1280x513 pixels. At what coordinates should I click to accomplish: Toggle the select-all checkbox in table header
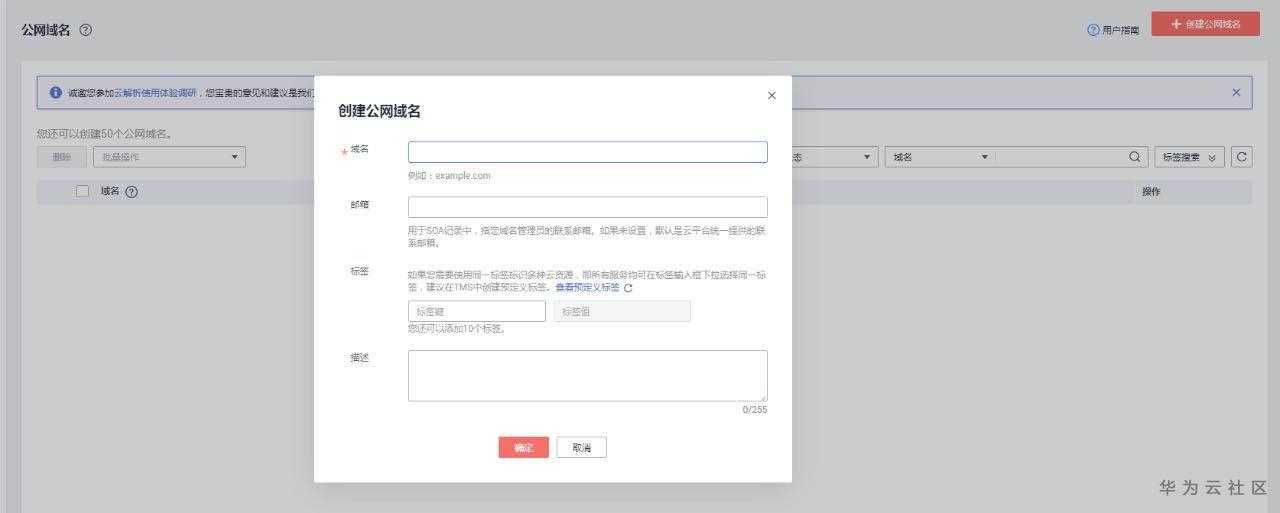(83, 191)
